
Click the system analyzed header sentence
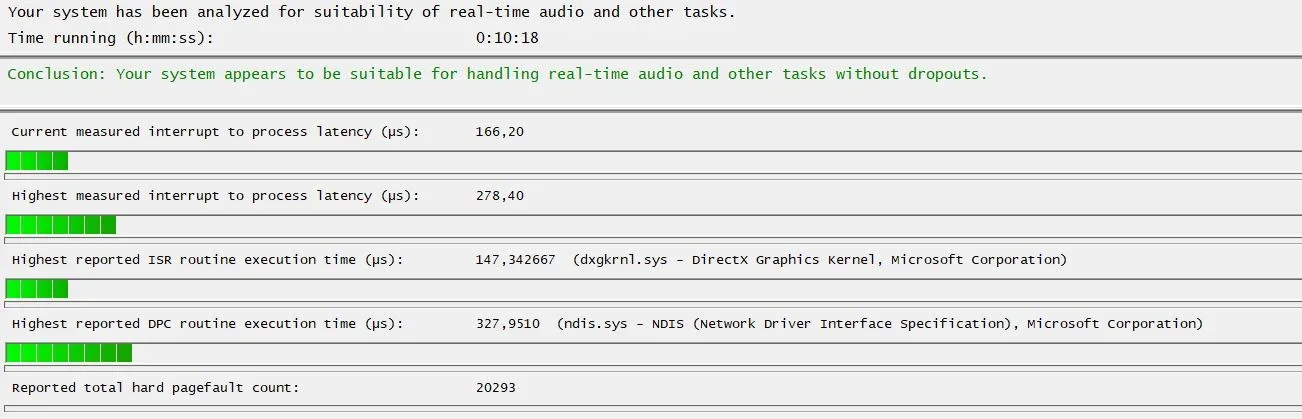pyautogui.click(x=371, y=12)
